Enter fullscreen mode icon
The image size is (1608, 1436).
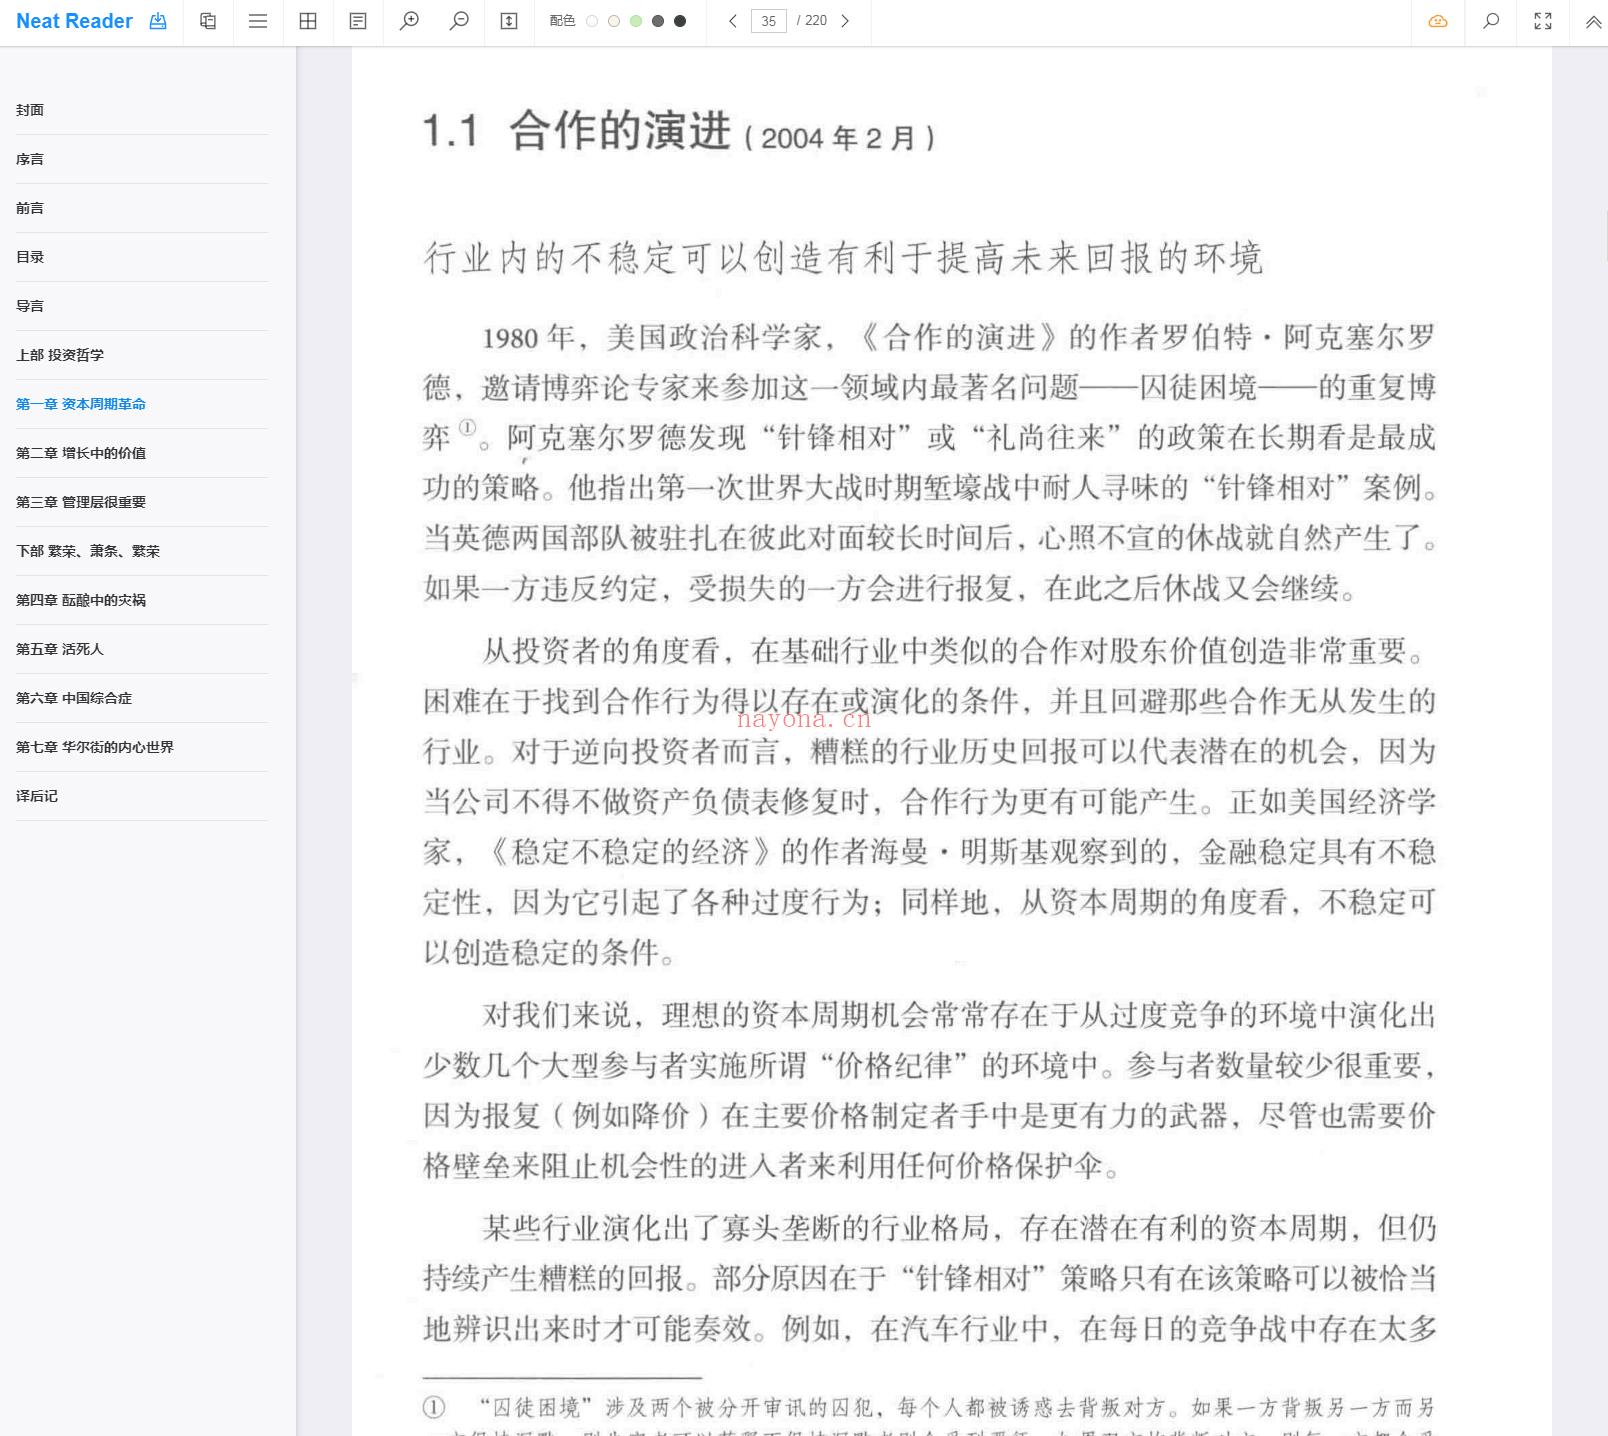(x=1543, y=21)
